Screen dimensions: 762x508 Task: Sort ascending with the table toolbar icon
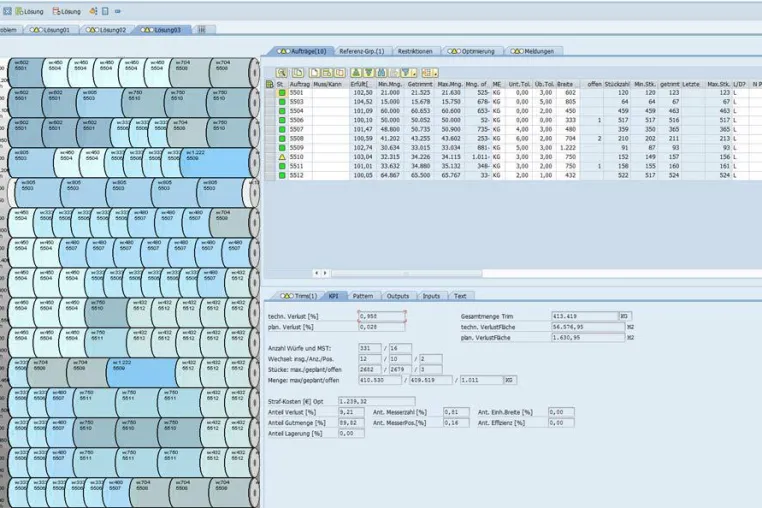pos(356,73)
